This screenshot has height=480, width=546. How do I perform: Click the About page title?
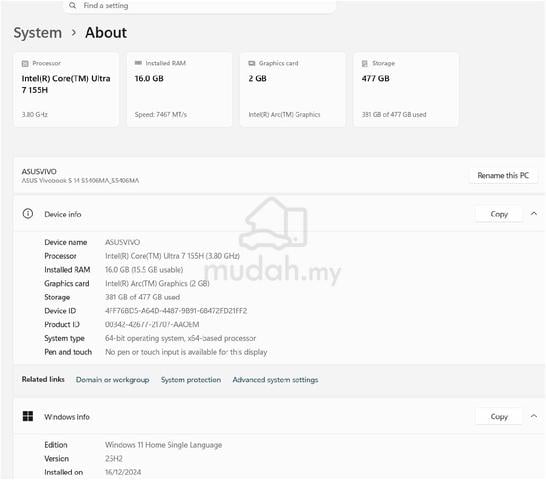(x=106, y=33)
